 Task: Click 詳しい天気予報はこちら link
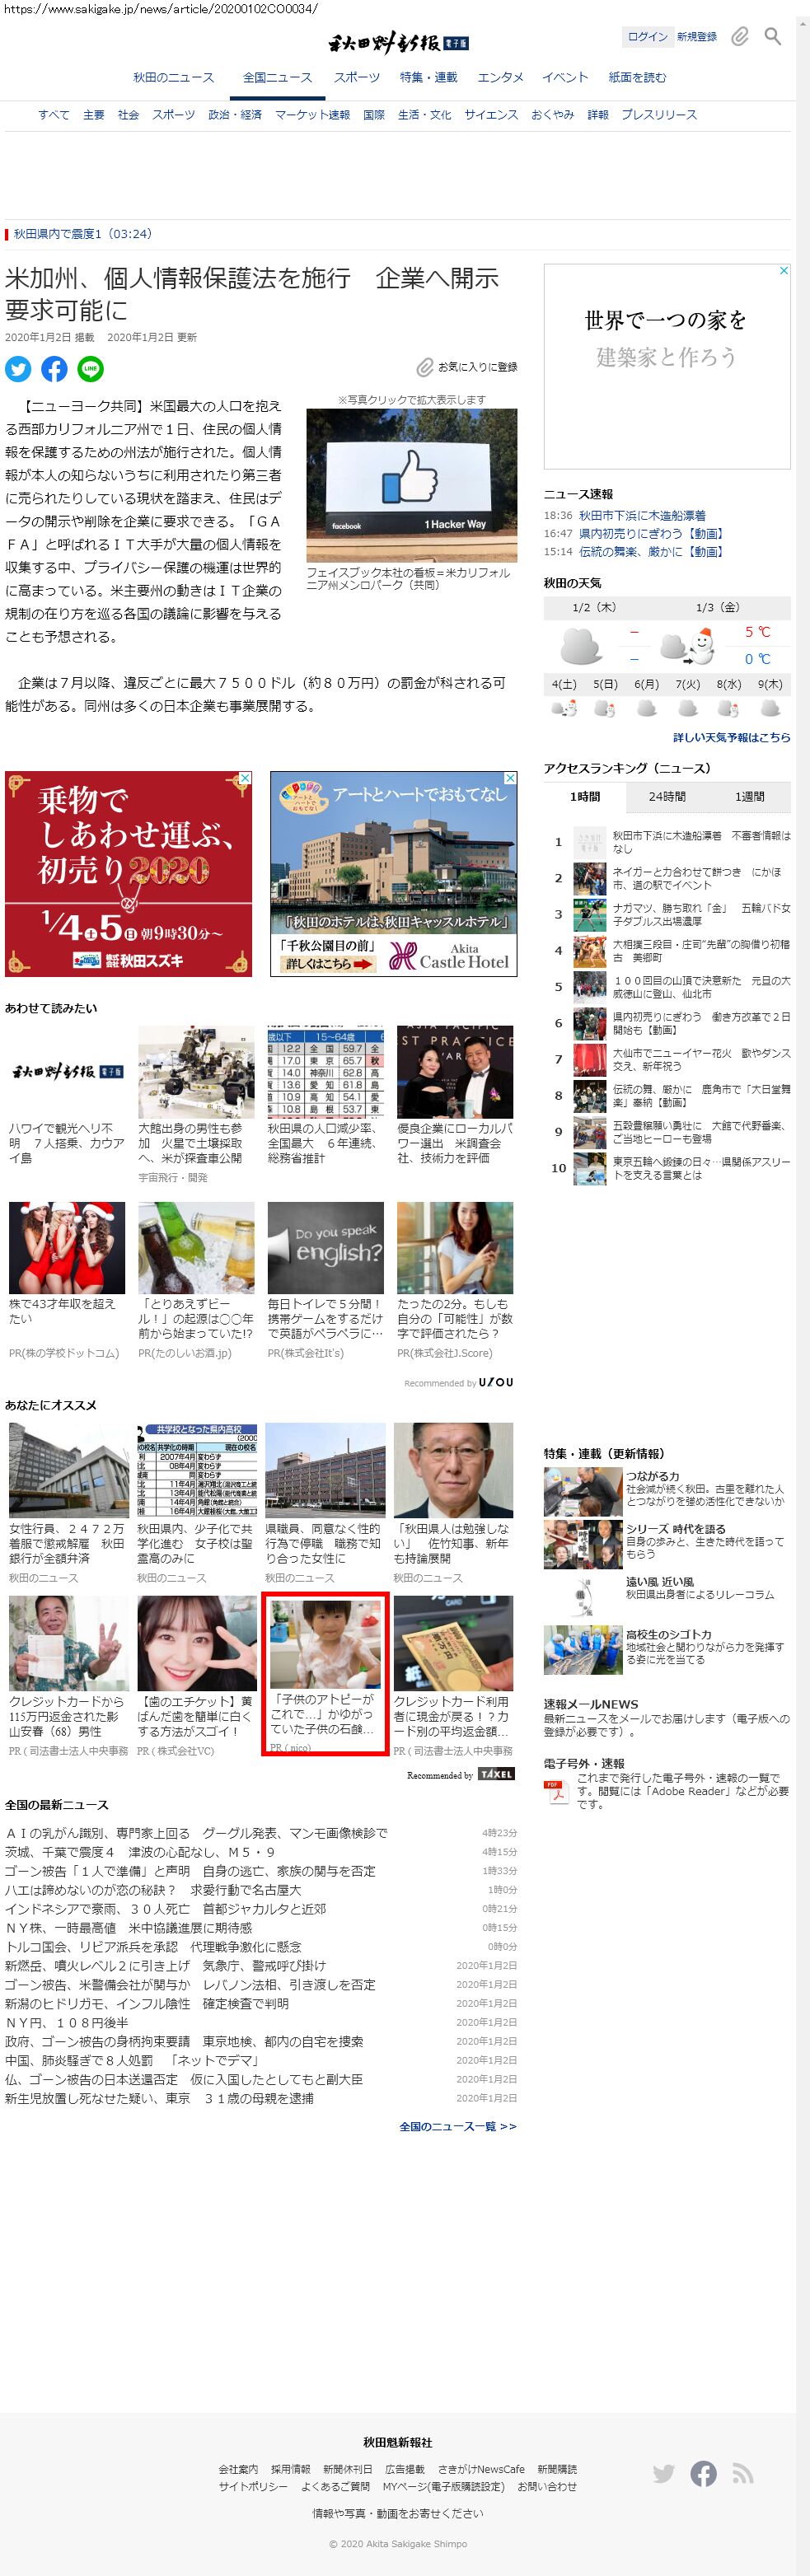(x=732, y=737)
